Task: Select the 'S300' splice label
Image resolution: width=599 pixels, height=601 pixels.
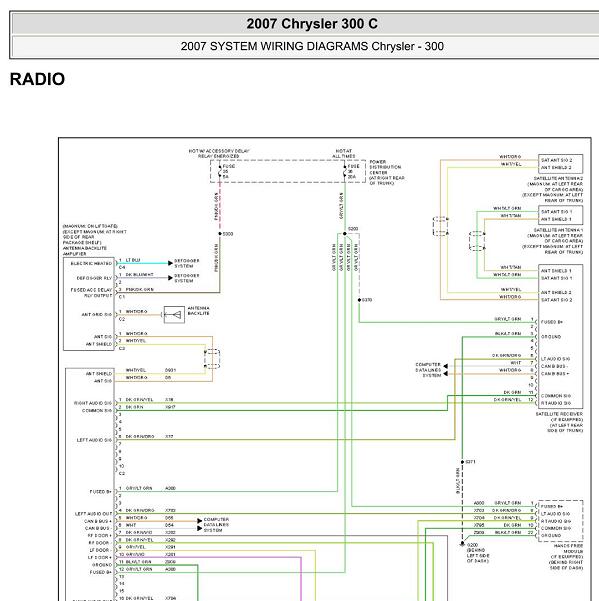Action: coord(228,234)
